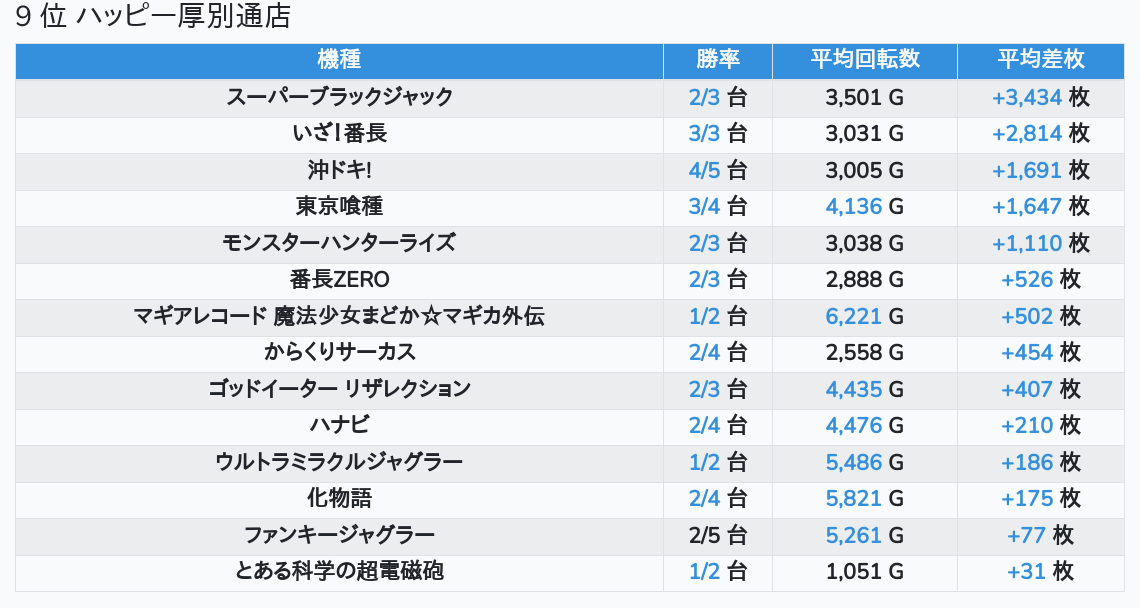The image size is (1140, 608).
Task: Open the スーパーブラックジャック machine name
Action: point(339,97)
